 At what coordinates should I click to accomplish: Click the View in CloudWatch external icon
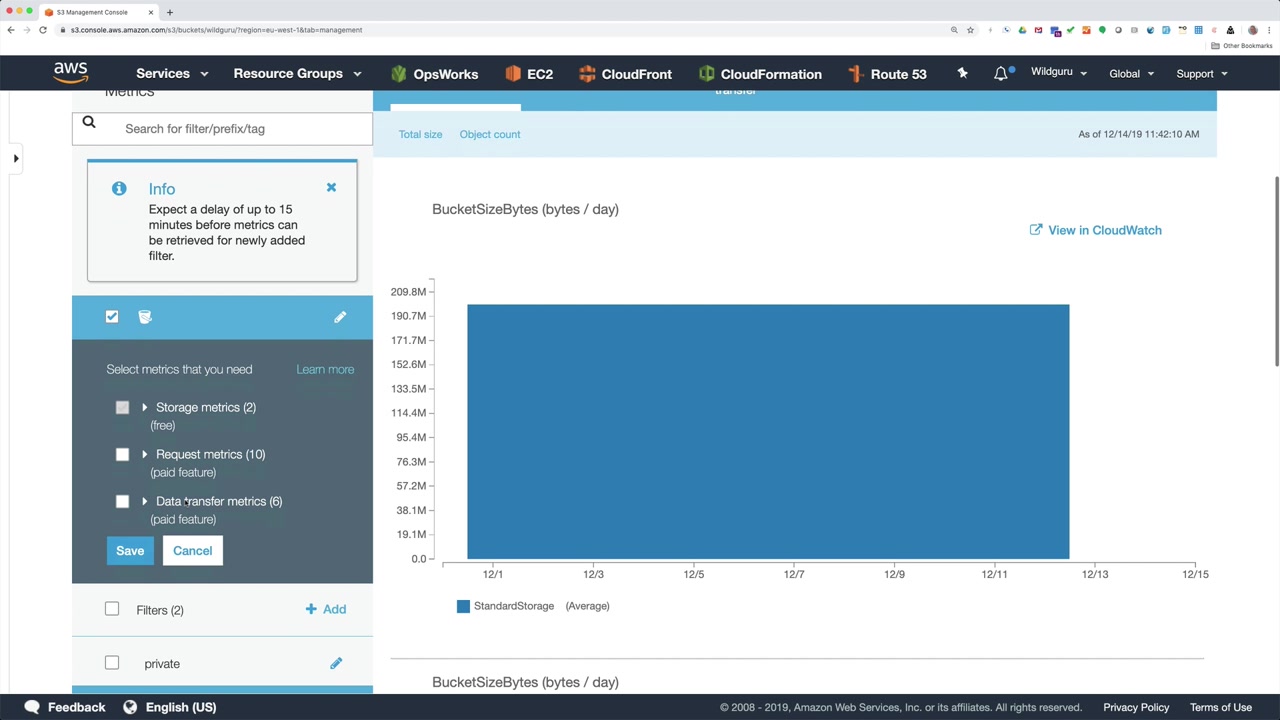[x=1036, y=230]
